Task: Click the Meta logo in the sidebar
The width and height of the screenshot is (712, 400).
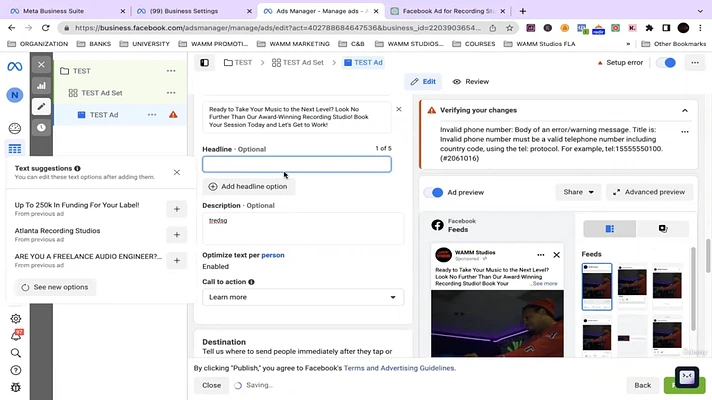Action: (x=14, y=65)
